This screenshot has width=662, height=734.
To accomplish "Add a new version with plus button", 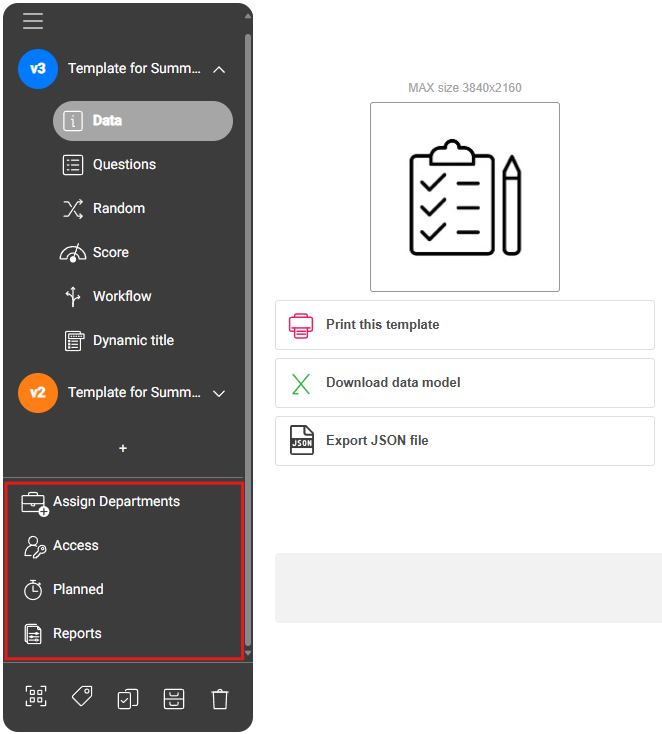I will click(123, 449).
